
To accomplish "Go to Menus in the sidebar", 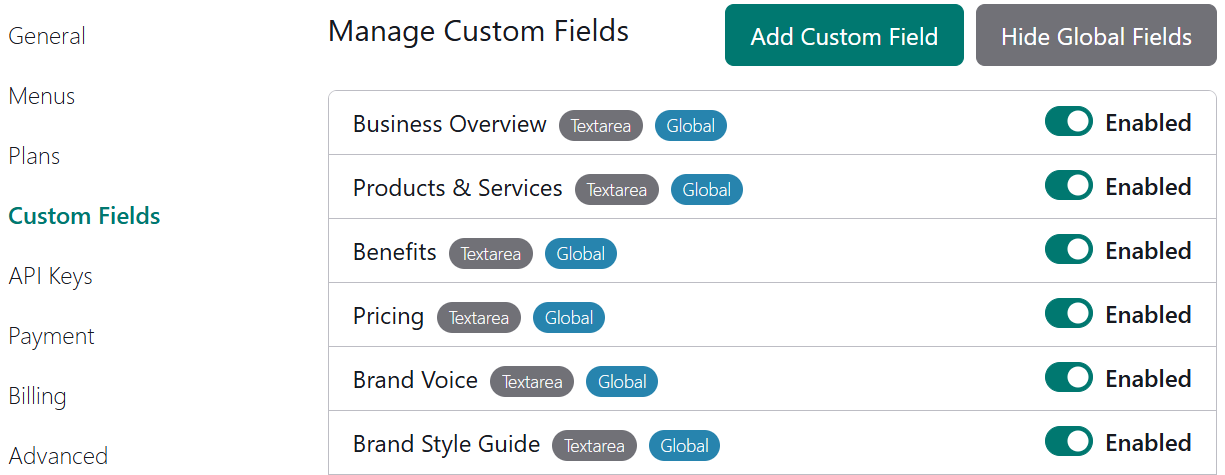I will [x=42, y=96].
